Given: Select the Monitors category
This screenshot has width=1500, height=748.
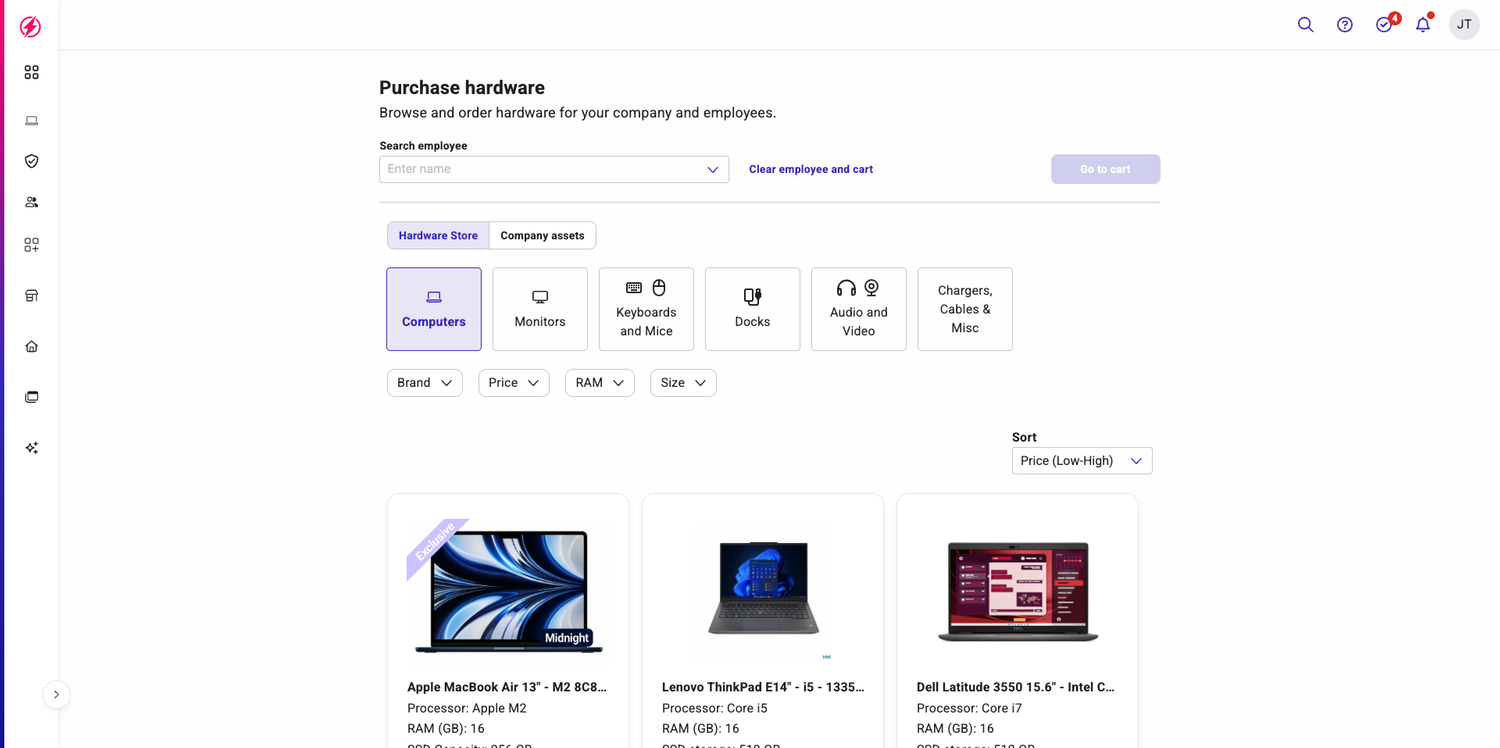Looking at the screenshot, I should point(540,309).
